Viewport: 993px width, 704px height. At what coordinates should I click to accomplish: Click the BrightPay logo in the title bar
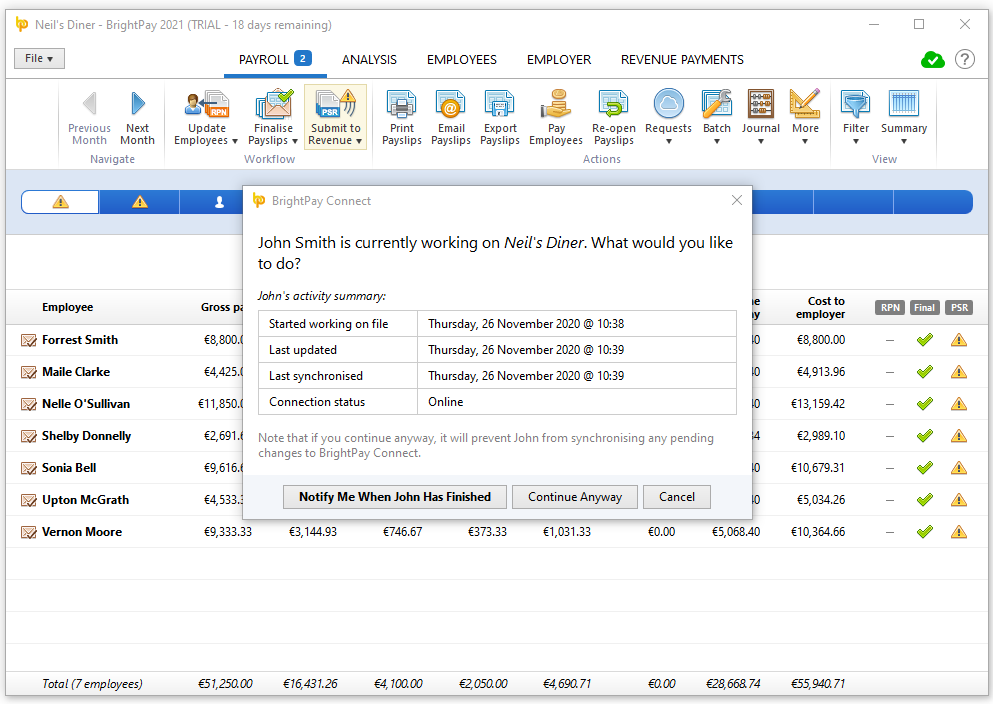click(x=22, y=25)
